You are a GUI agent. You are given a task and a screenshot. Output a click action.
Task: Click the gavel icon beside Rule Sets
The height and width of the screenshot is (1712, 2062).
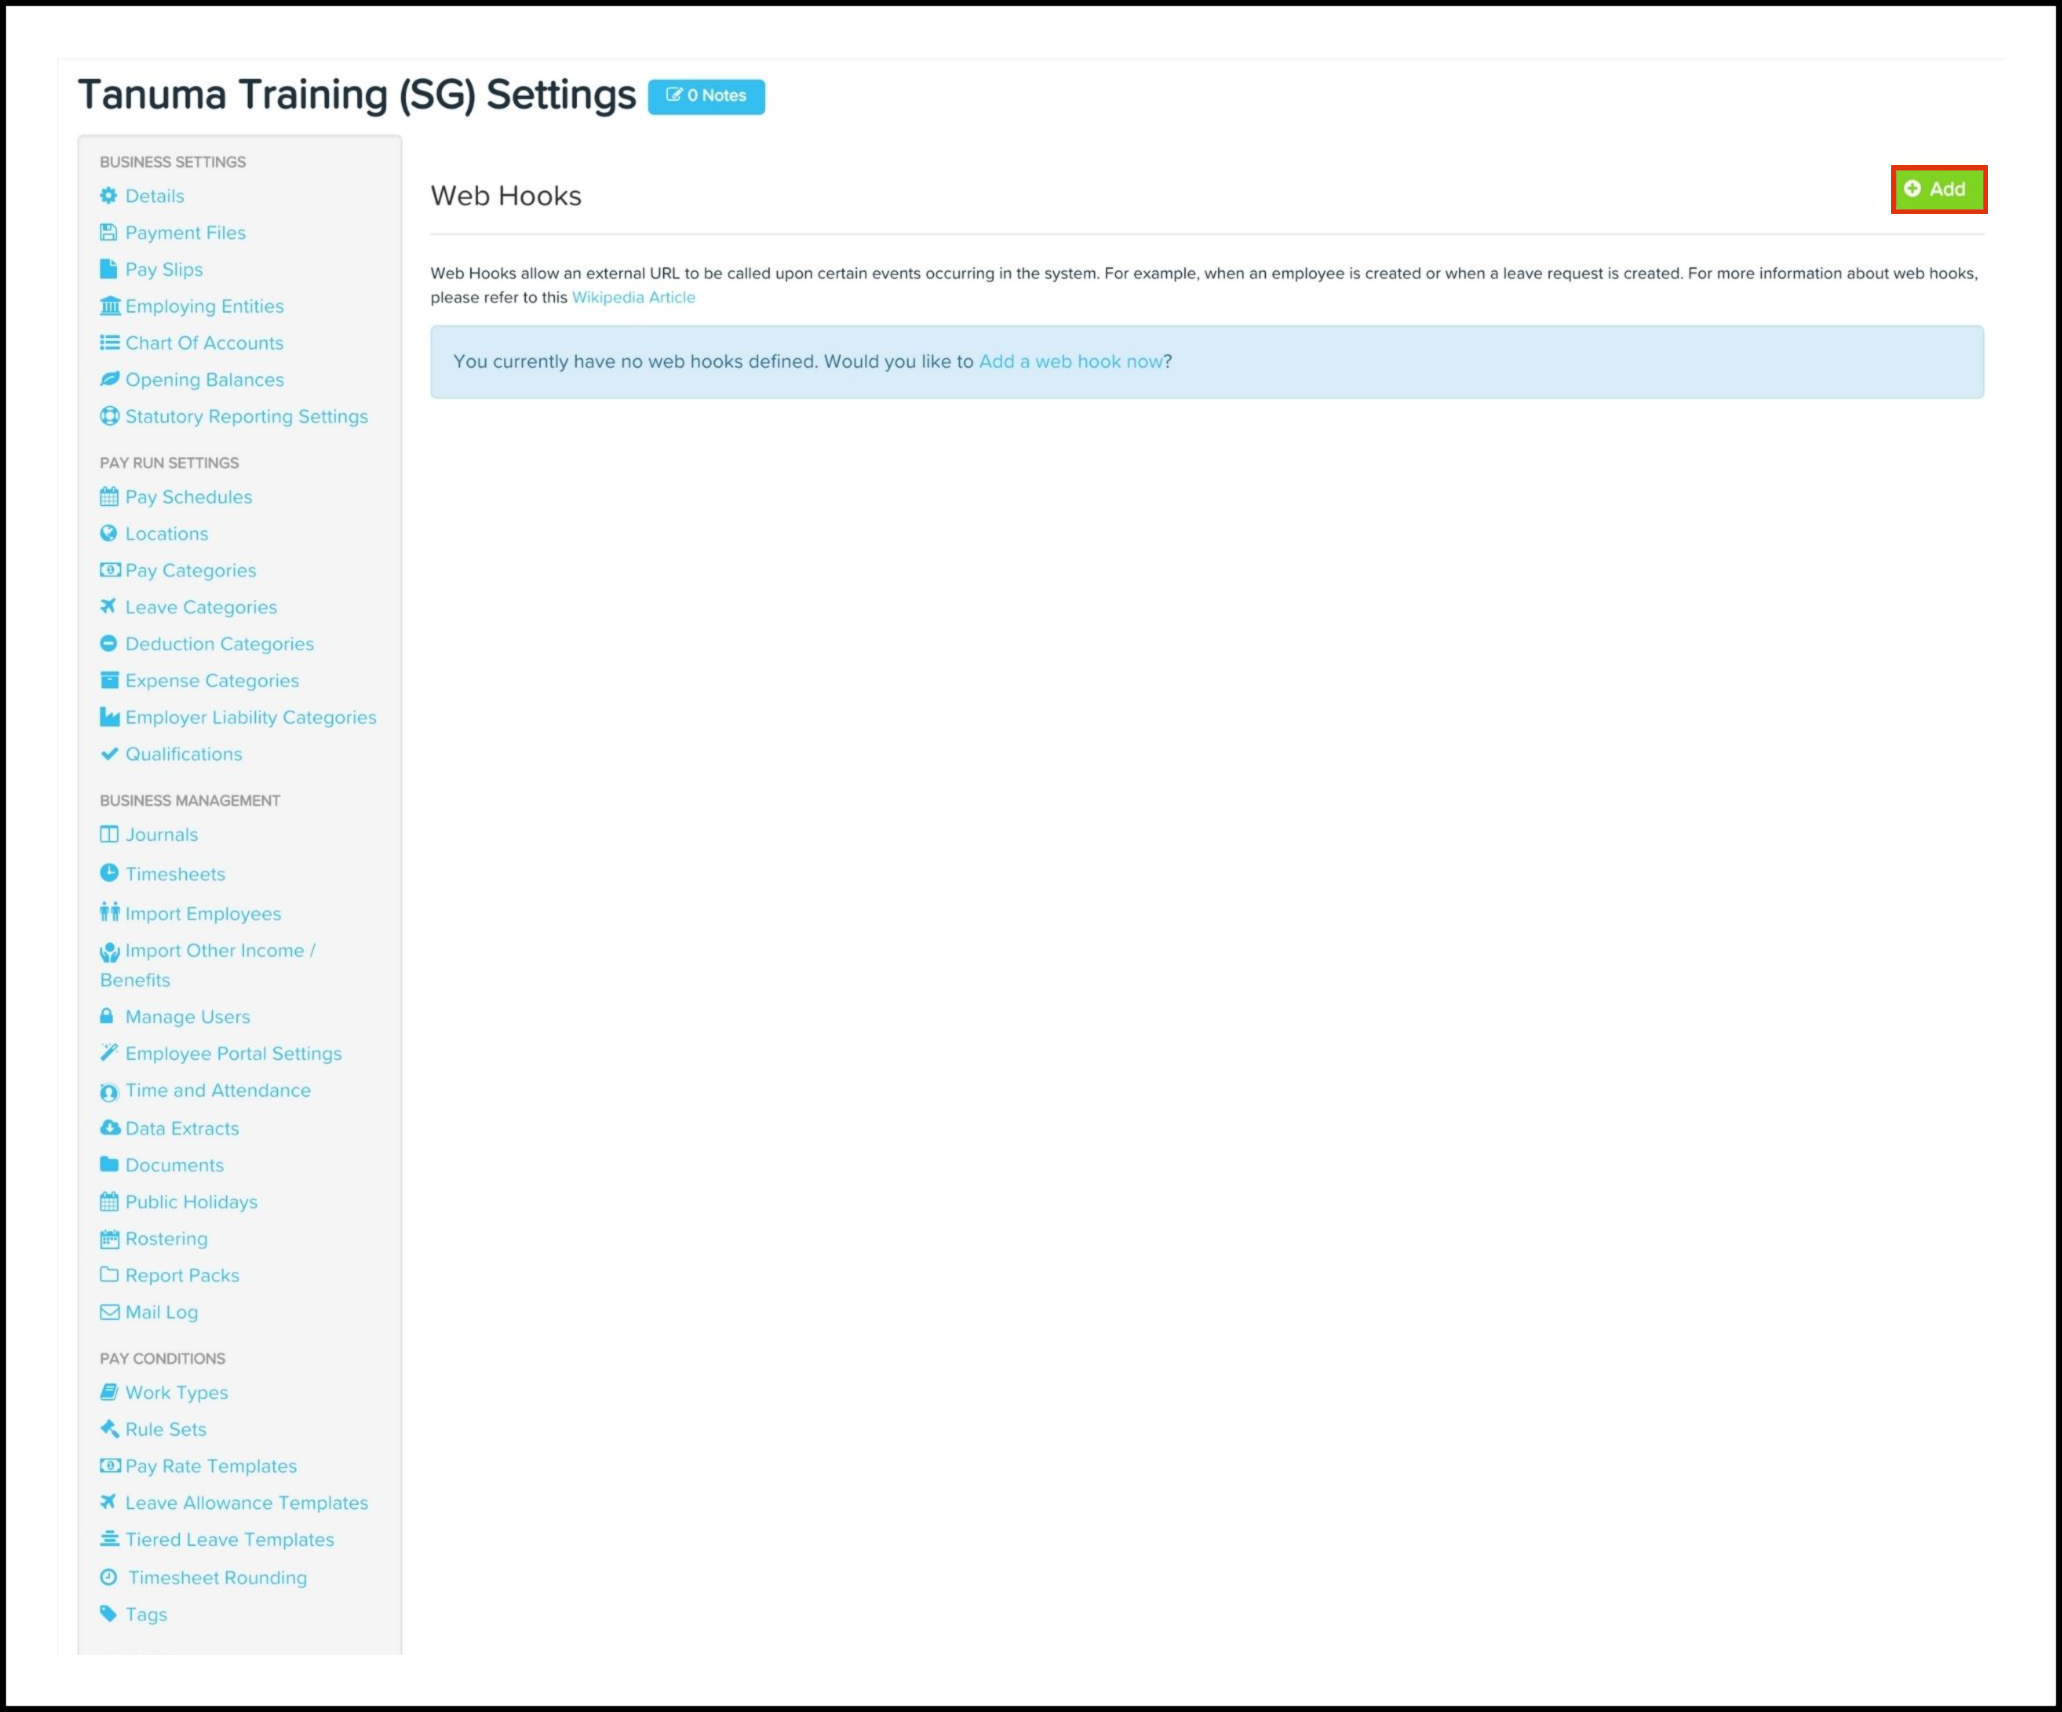109,1429
